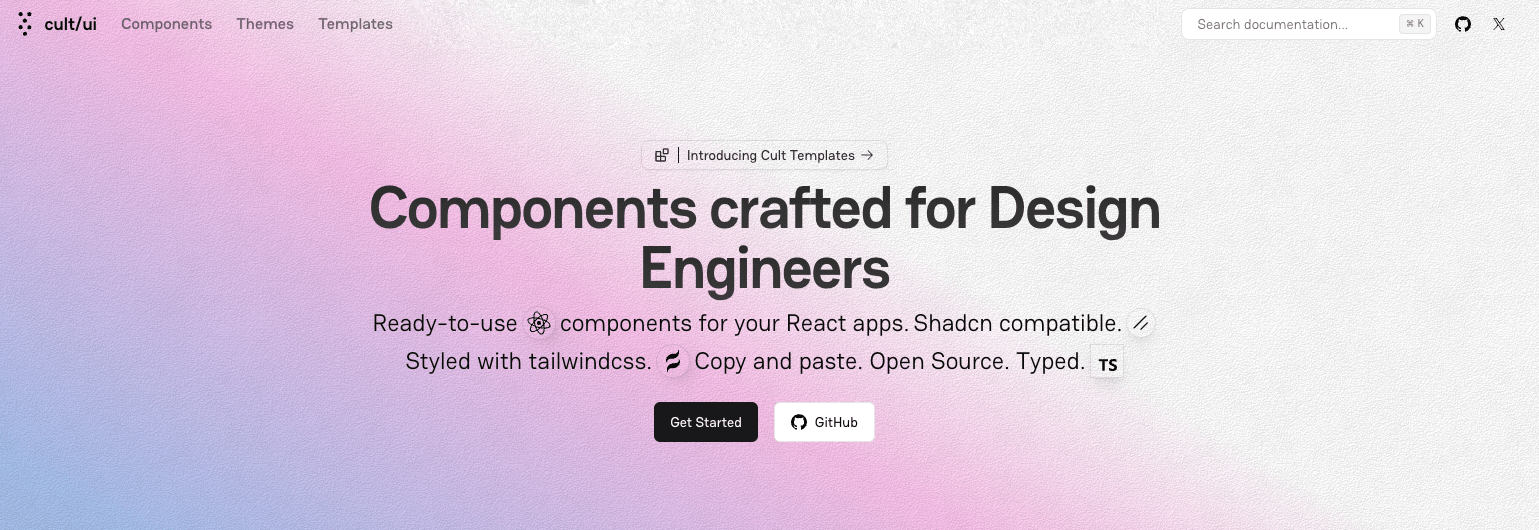Open Introducing Cult Templates announcement
Screen dimensions: 1539x530
770,155
